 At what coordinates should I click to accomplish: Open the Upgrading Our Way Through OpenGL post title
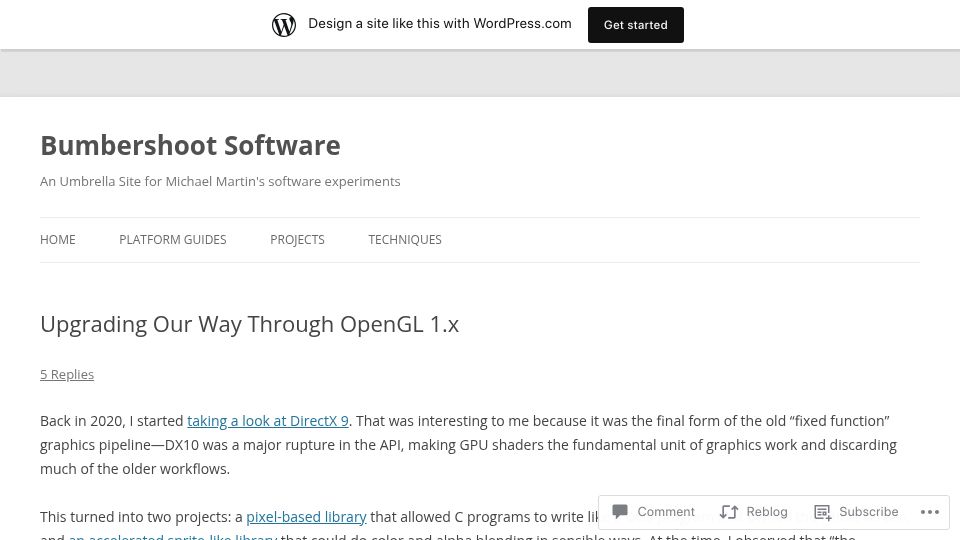pos(249,324)
